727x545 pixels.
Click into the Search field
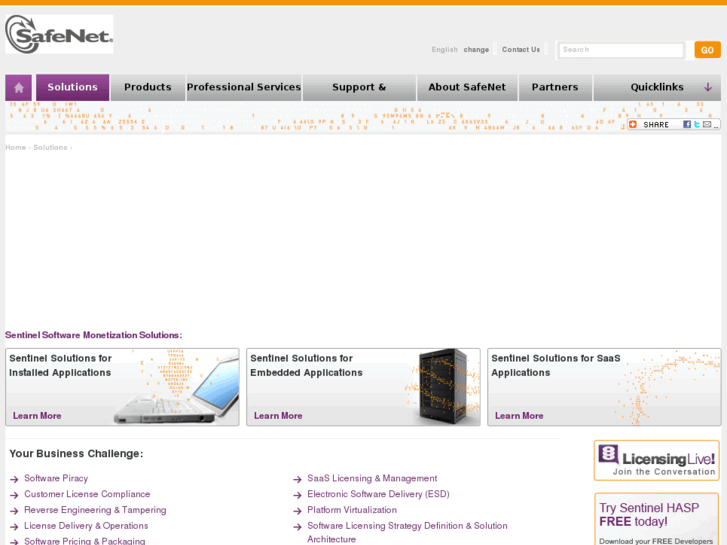pyautogui.click(x=621, y=50)
